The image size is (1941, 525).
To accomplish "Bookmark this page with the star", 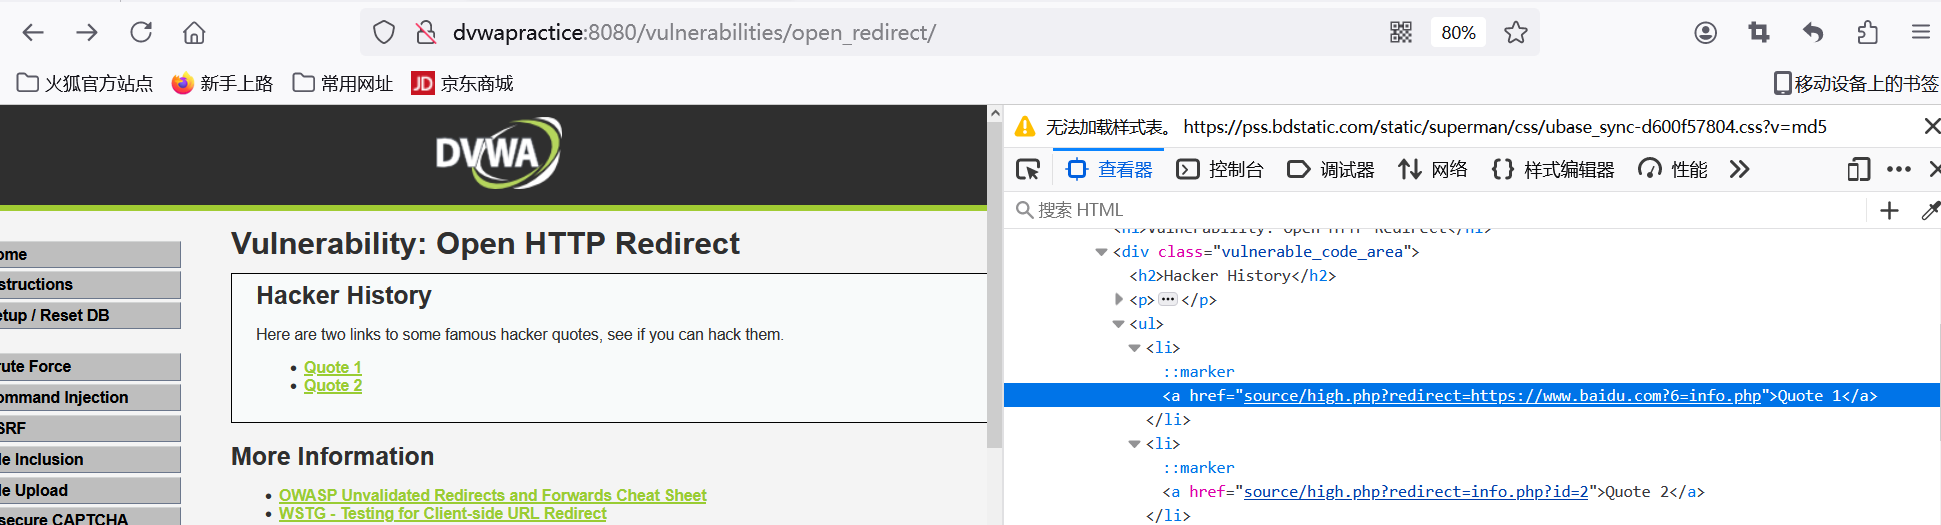I will [x=1516, y=32].
